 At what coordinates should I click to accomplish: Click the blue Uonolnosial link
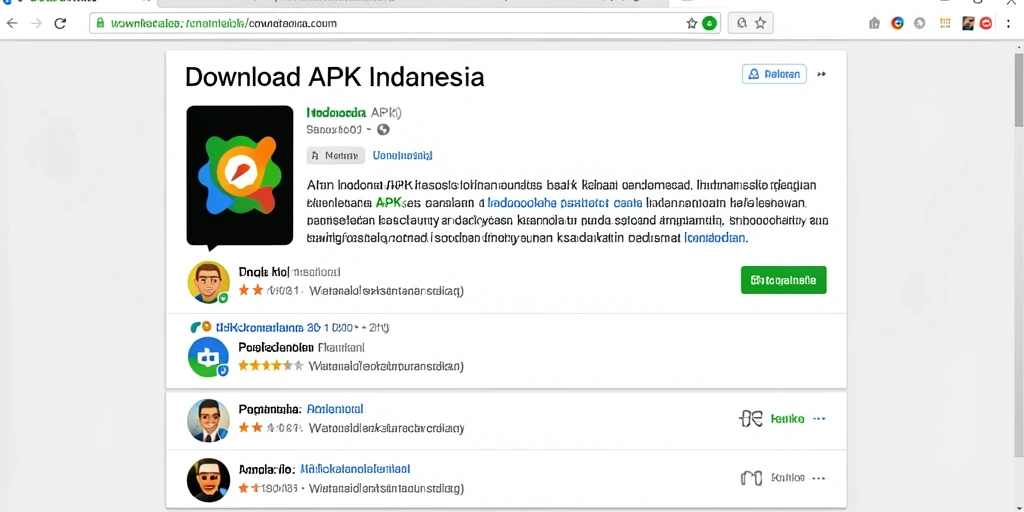click(x=402, y=155)
